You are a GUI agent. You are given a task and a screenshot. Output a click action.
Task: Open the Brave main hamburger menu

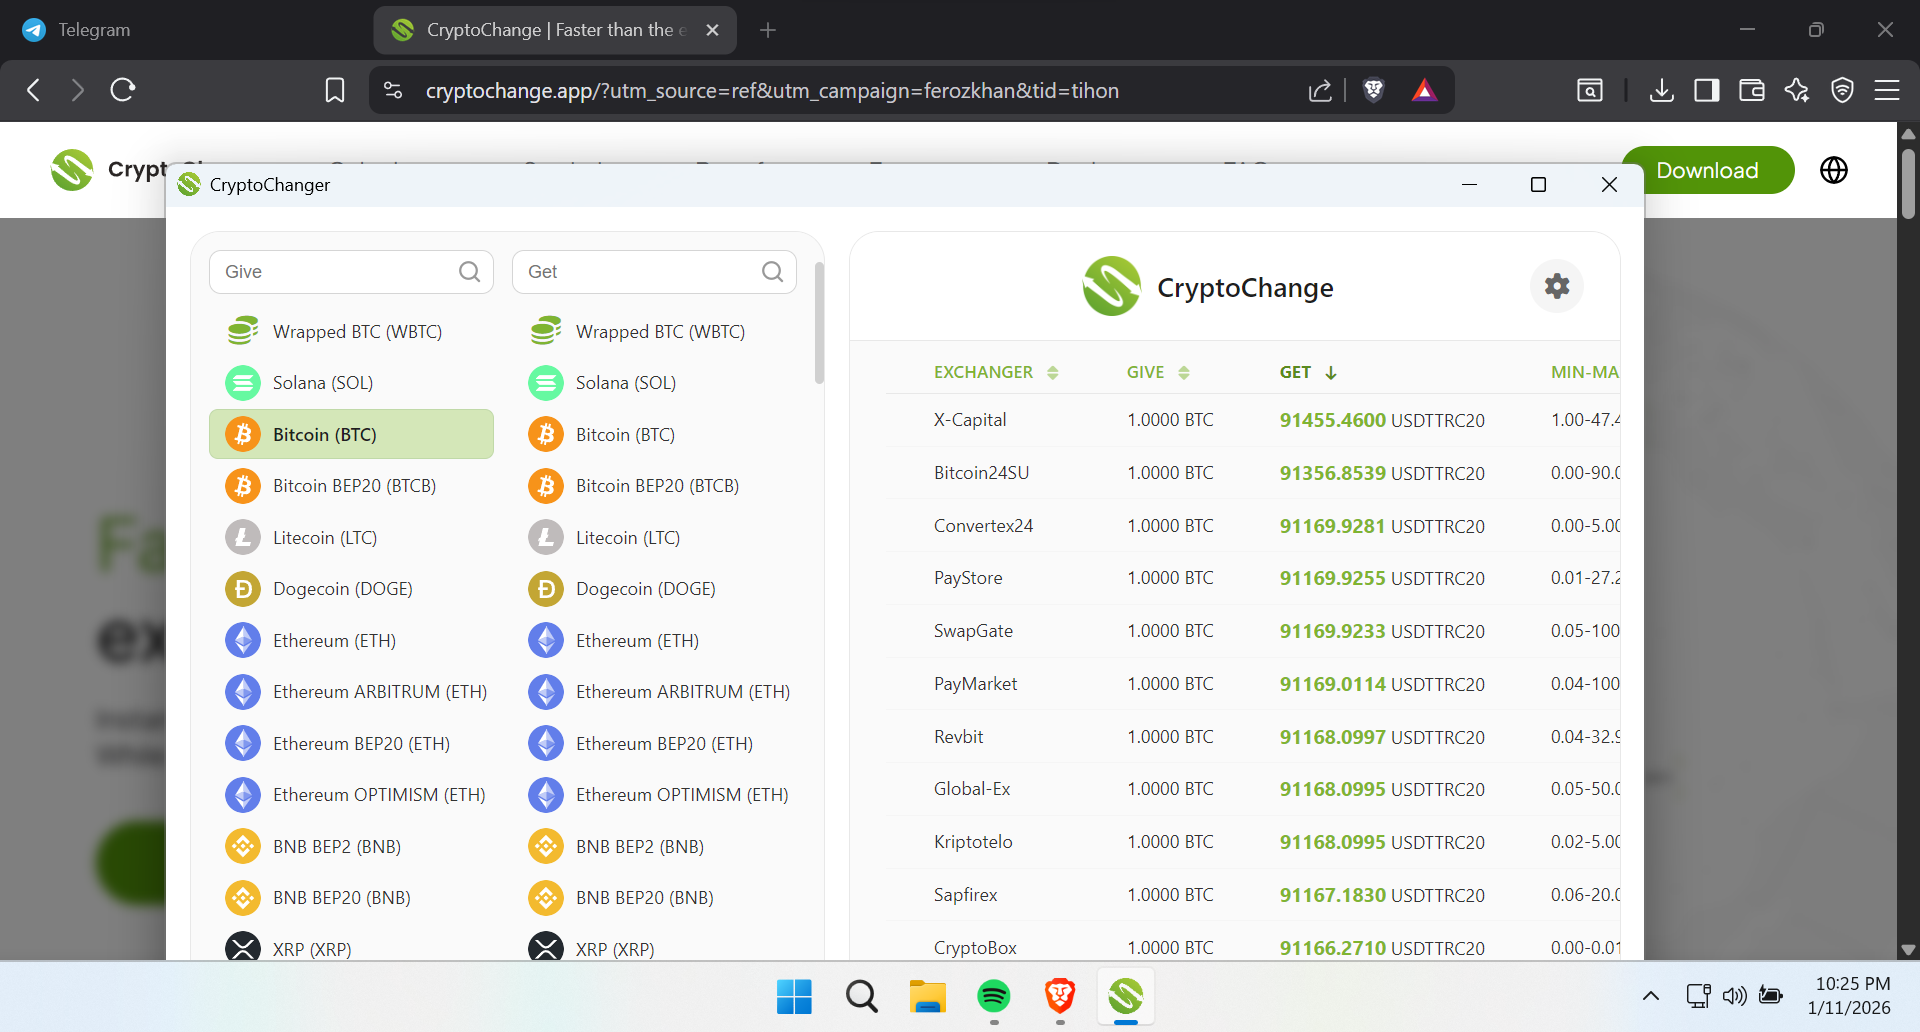[x=1887, y=90]
